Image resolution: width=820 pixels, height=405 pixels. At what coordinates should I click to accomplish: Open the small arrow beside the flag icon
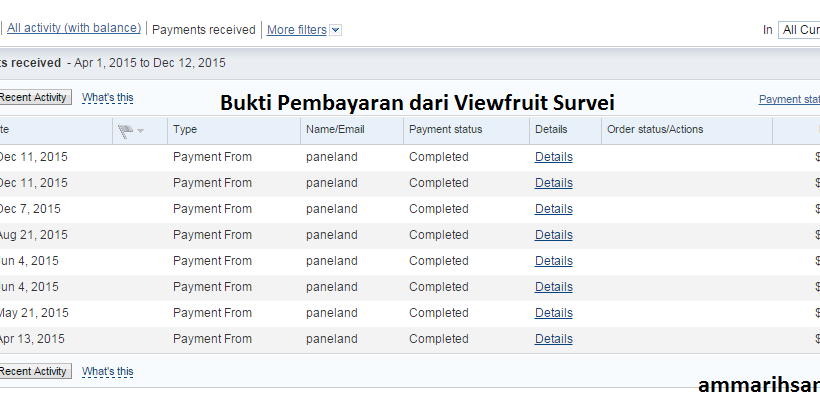141,131
